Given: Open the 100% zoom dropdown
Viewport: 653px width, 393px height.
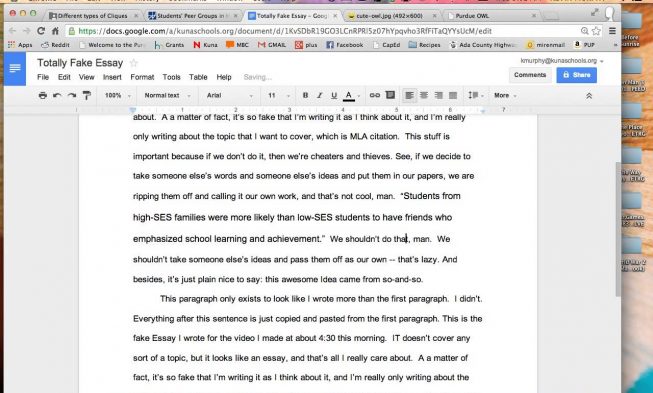Looking at the screenshot, I should 117,95.
